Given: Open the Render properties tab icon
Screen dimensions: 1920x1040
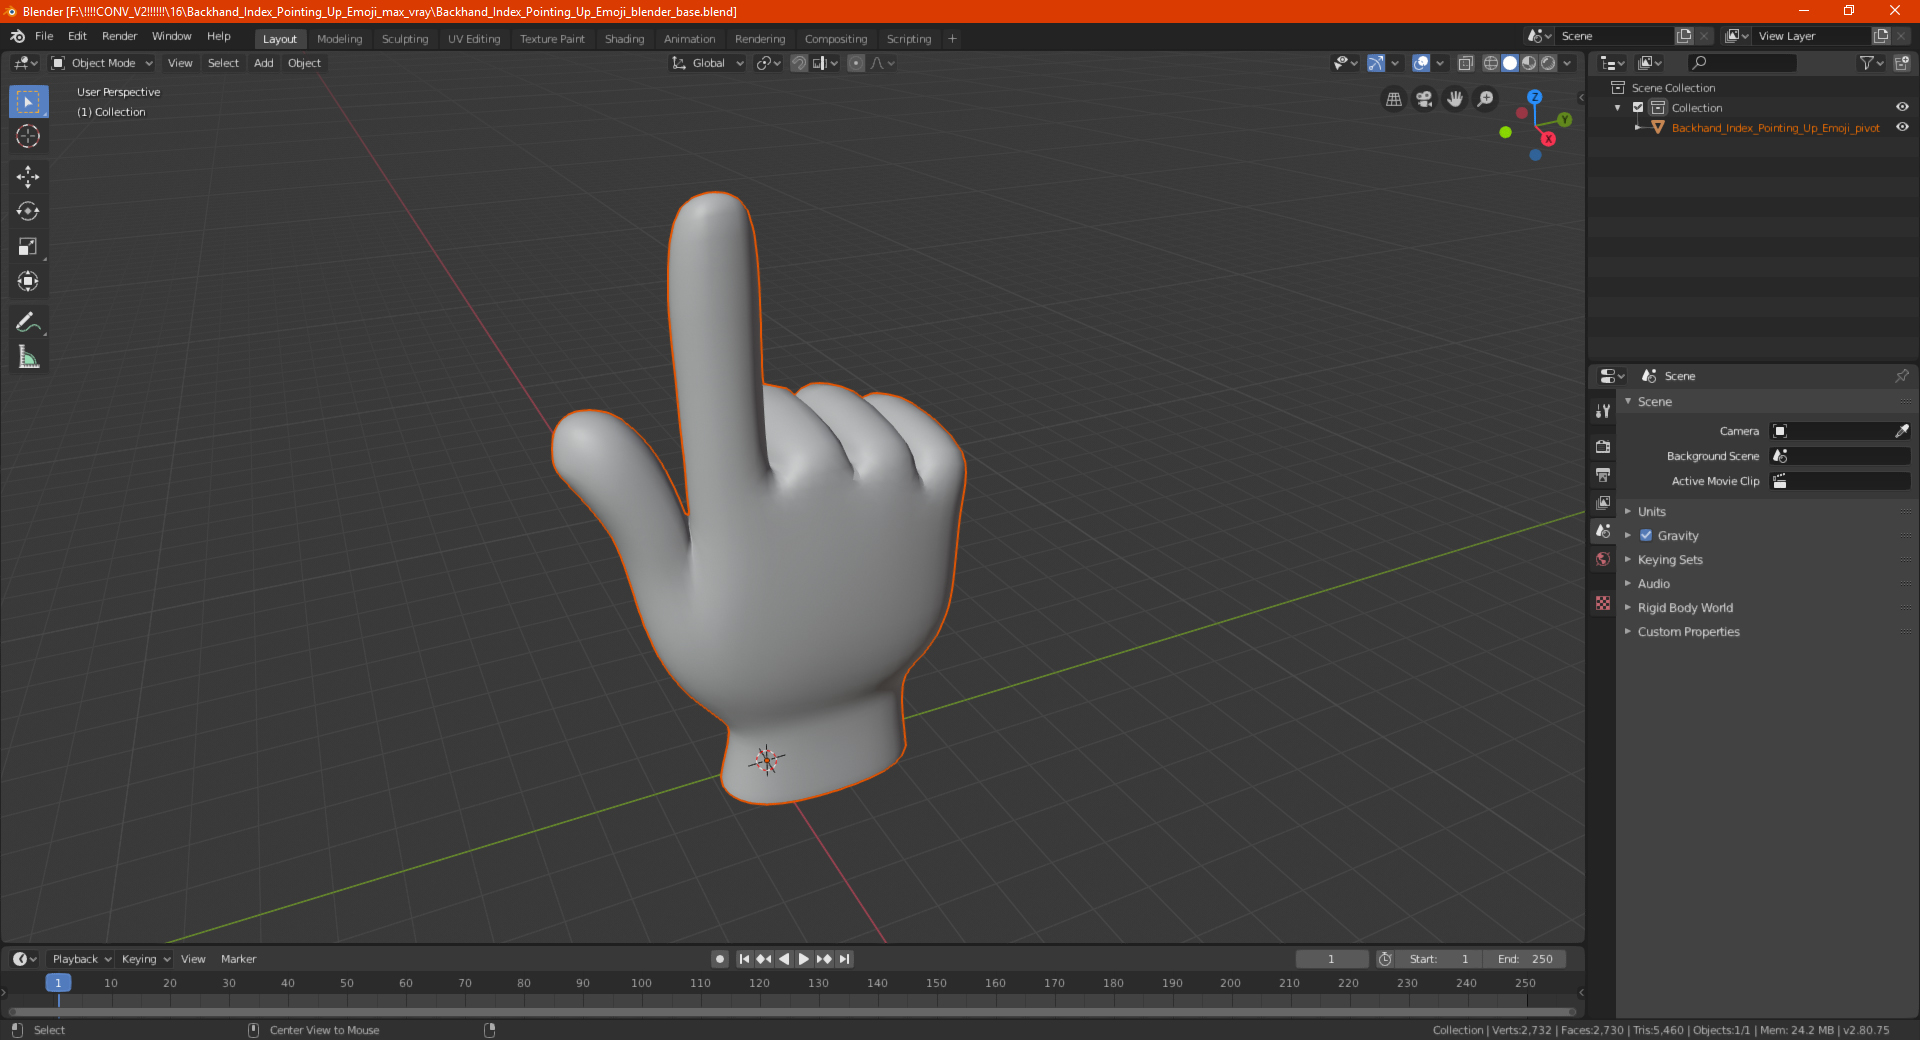Looking at the screenshot, I should pos(1603,446).
